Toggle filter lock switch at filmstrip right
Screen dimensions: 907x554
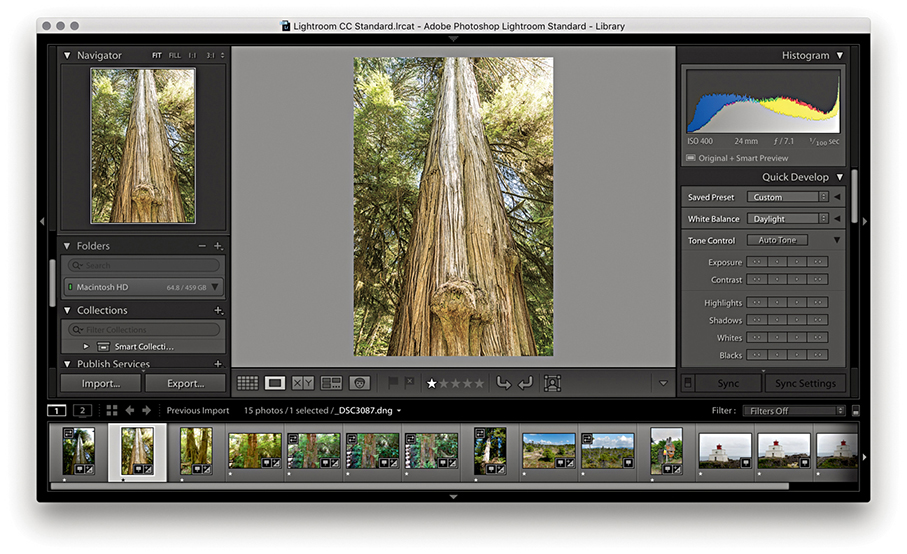(855, 411)
